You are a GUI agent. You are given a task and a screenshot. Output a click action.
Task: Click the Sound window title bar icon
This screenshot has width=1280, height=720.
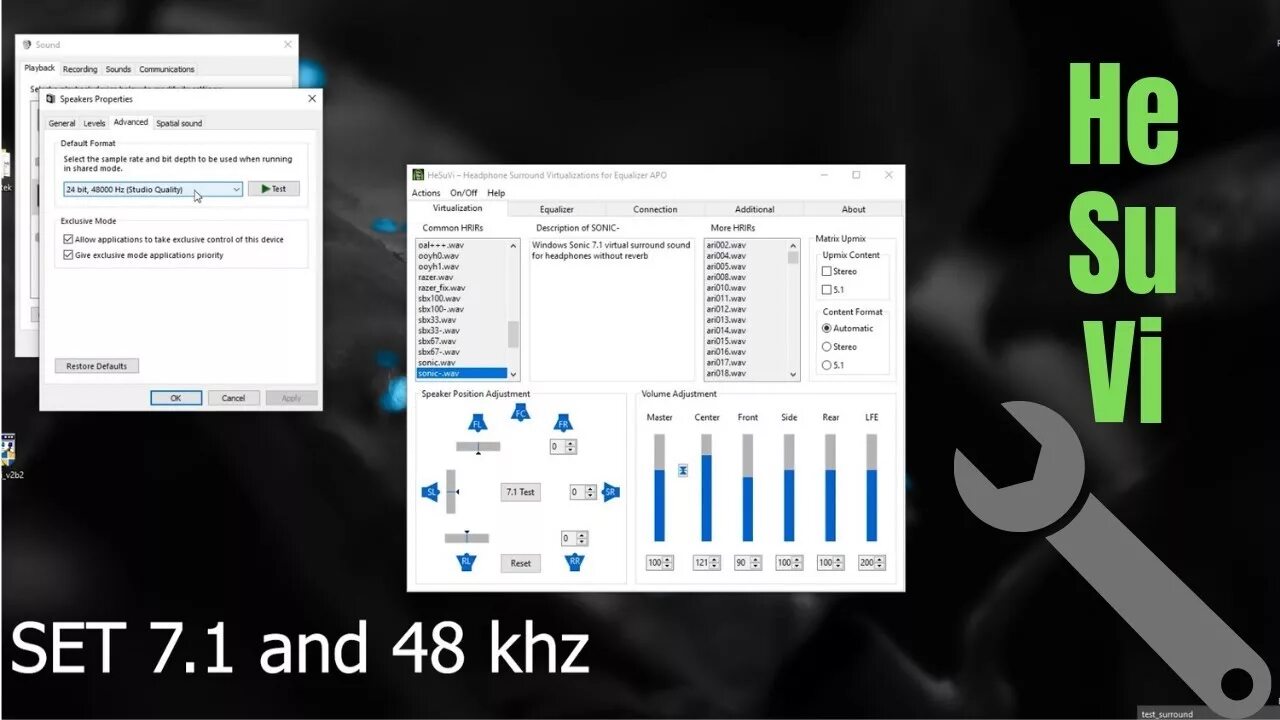[27, 45]
